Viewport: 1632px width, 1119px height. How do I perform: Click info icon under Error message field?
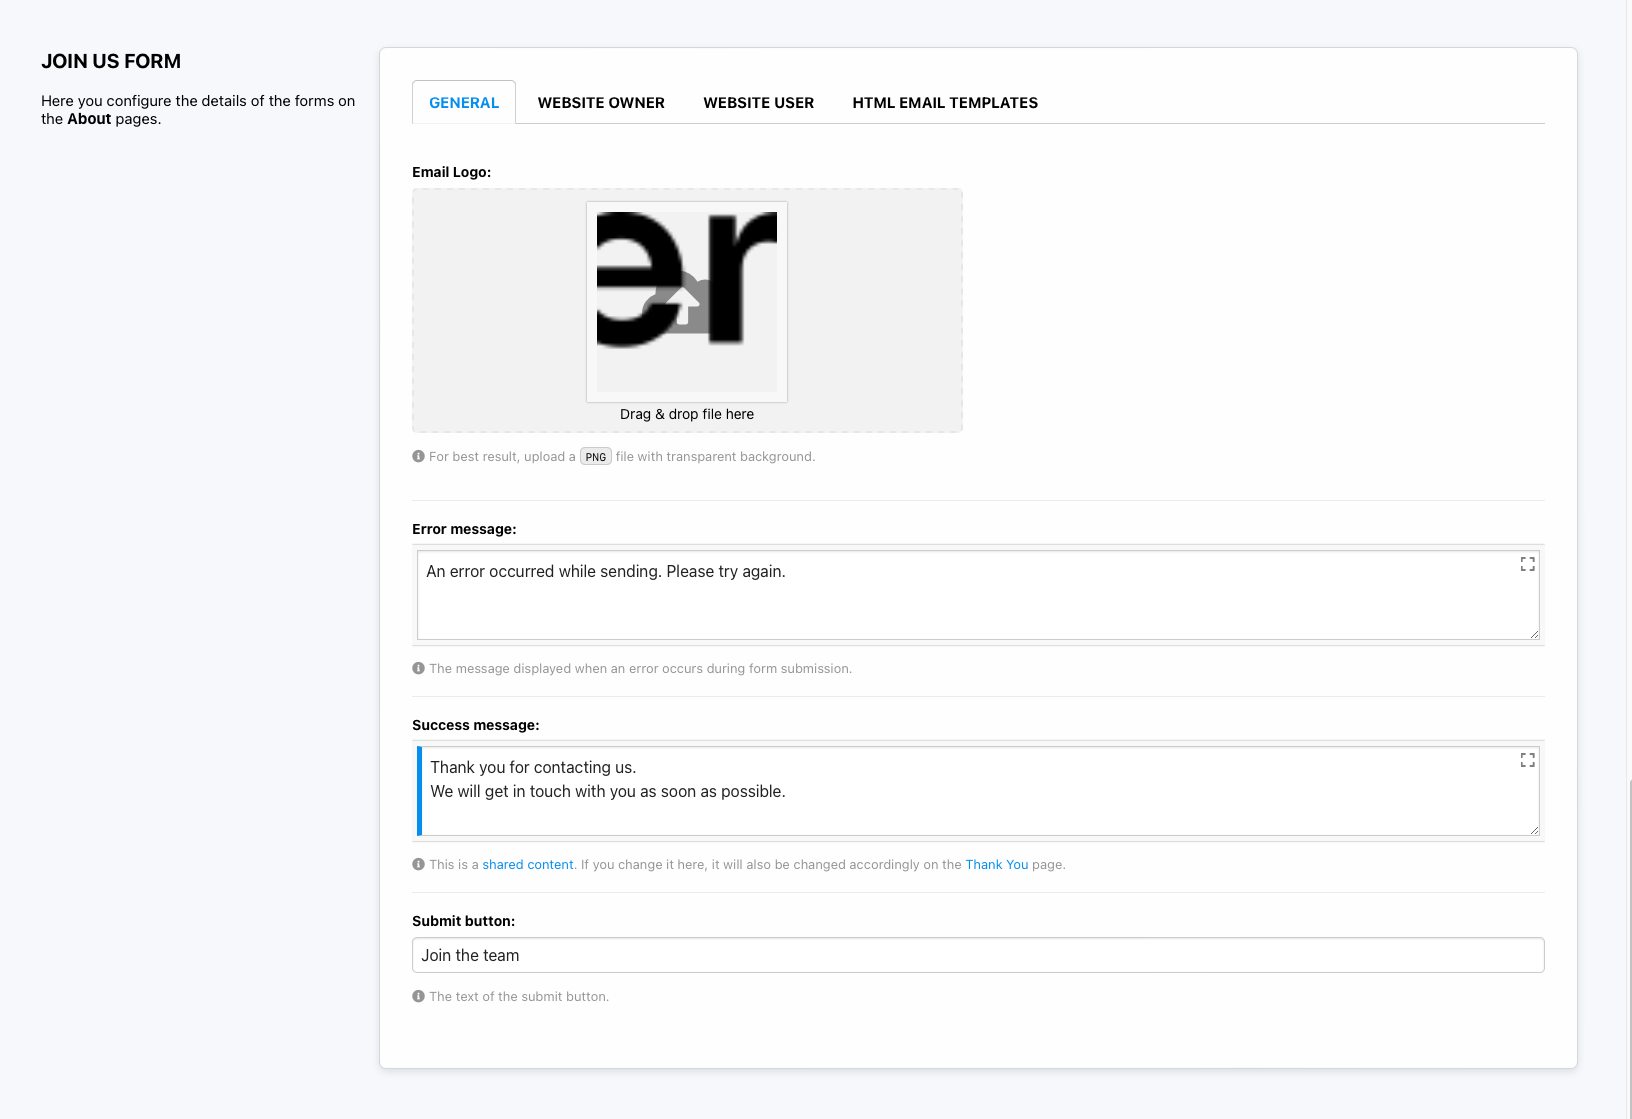419,668
